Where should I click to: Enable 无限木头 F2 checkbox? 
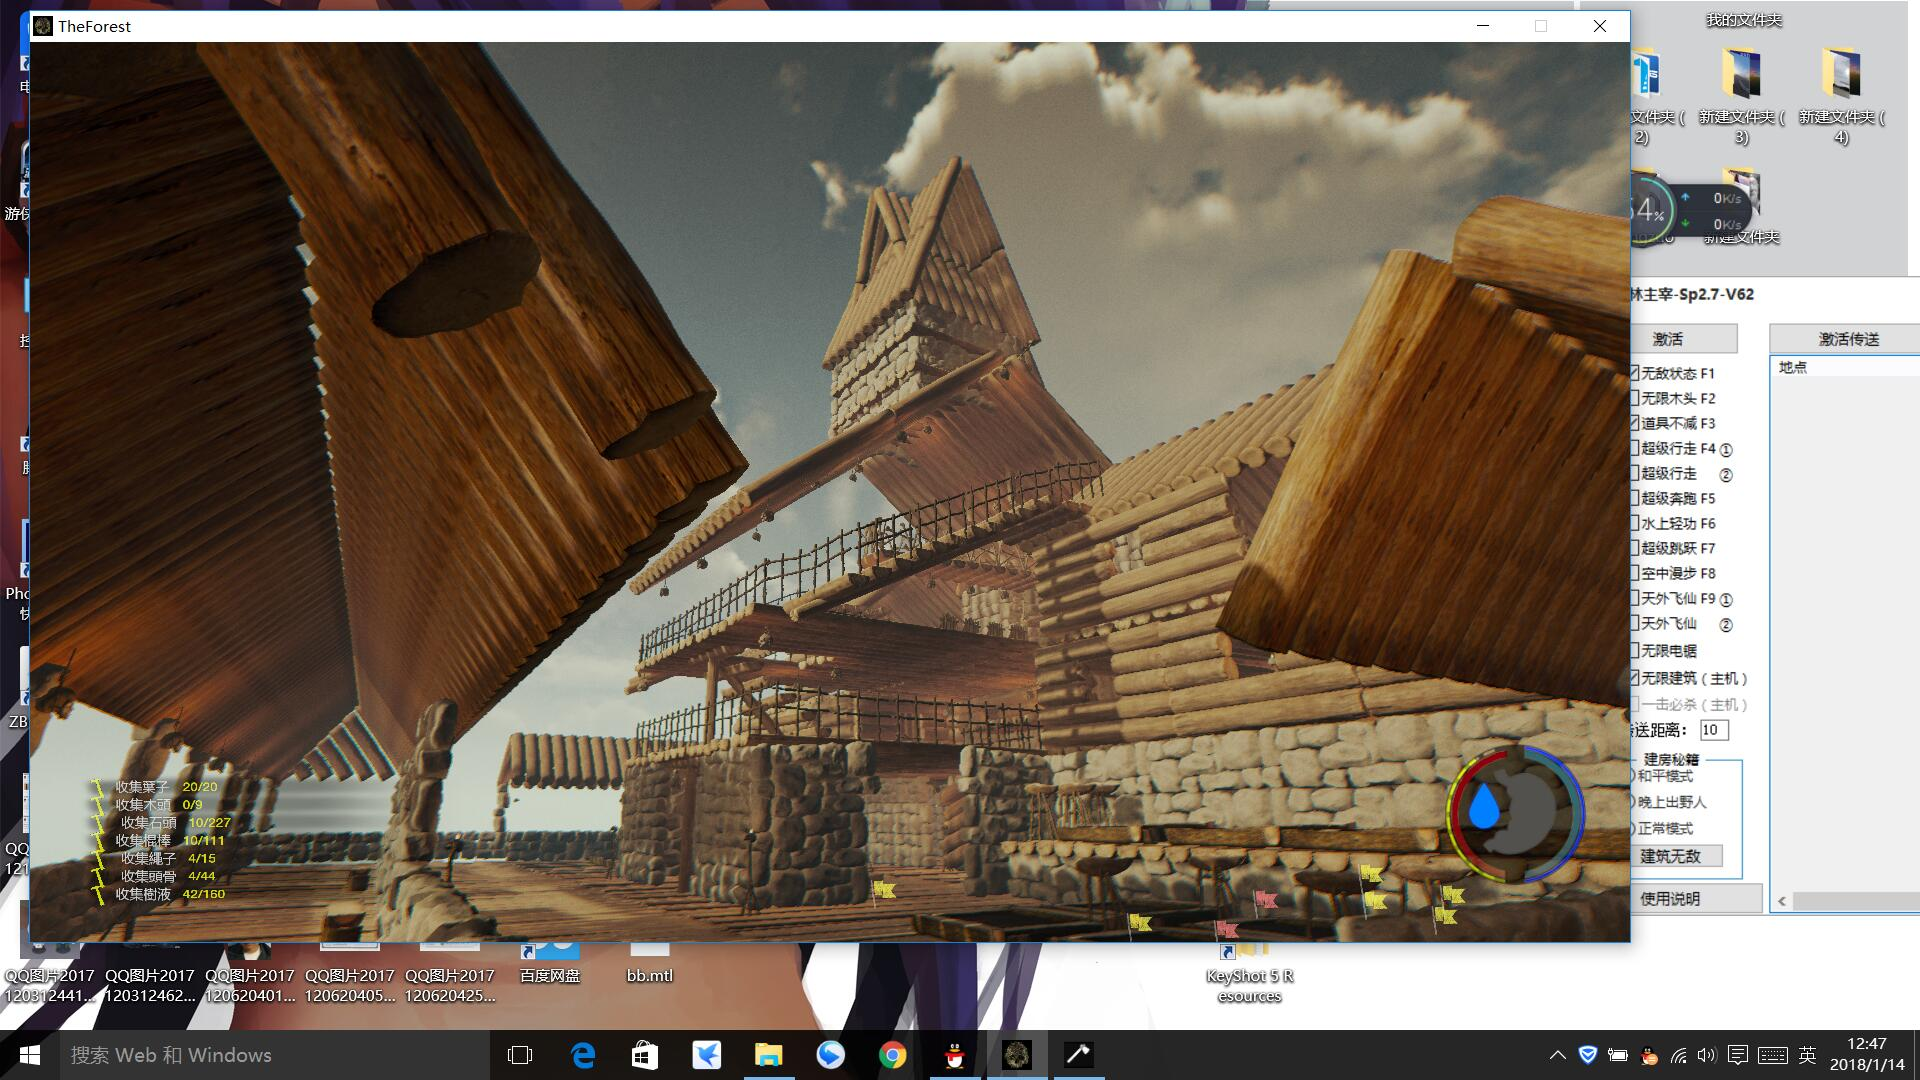[x=1635, y=398]
